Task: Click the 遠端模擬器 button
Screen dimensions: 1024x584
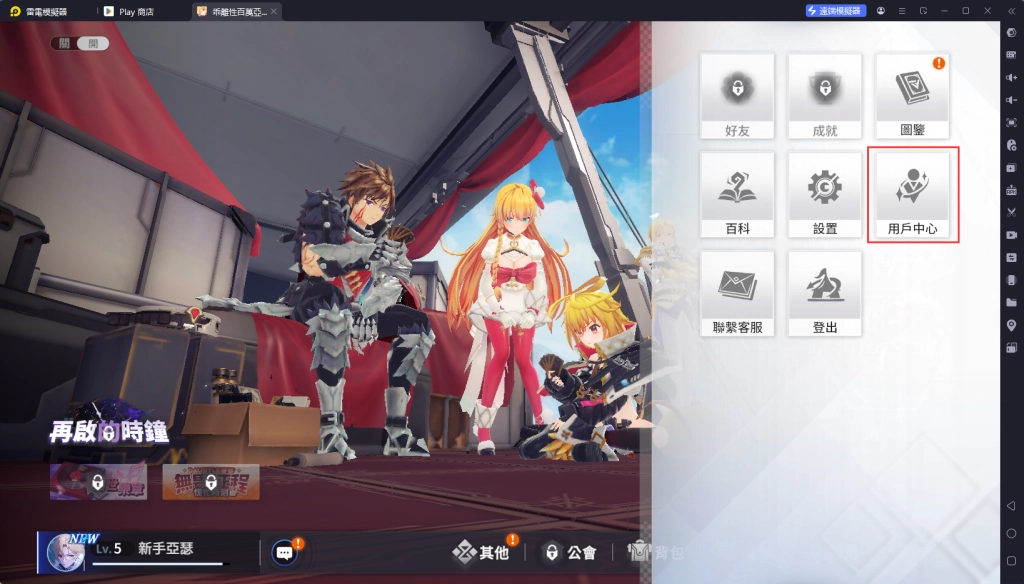Action: (836, 10)
